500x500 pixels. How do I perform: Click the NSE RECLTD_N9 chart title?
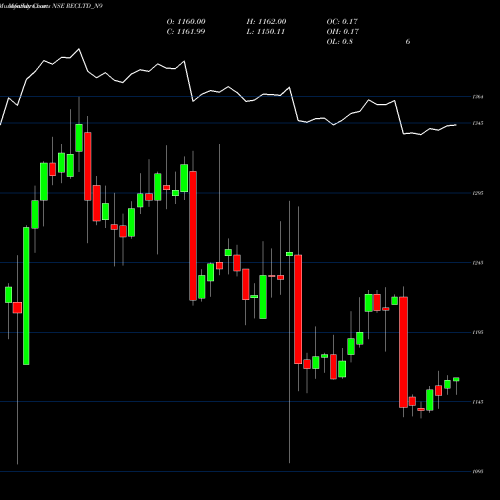click(77, 6)
